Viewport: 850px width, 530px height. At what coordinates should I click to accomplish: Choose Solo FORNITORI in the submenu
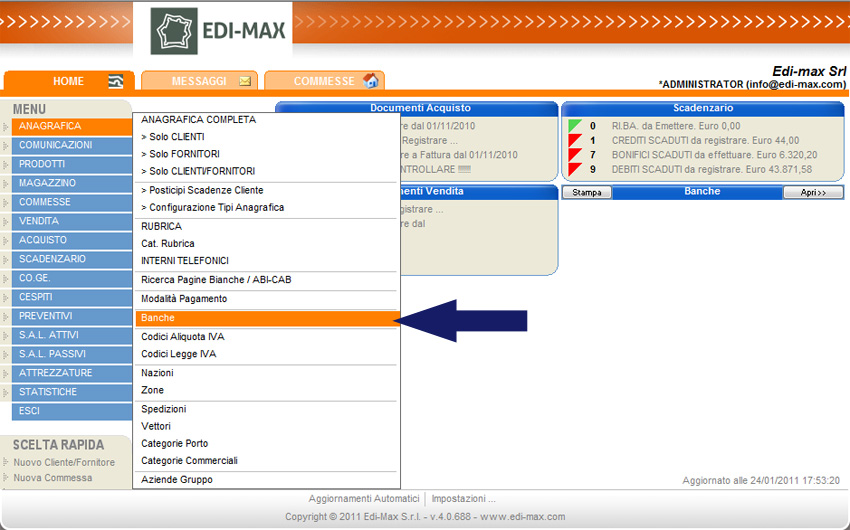(180, 154)
